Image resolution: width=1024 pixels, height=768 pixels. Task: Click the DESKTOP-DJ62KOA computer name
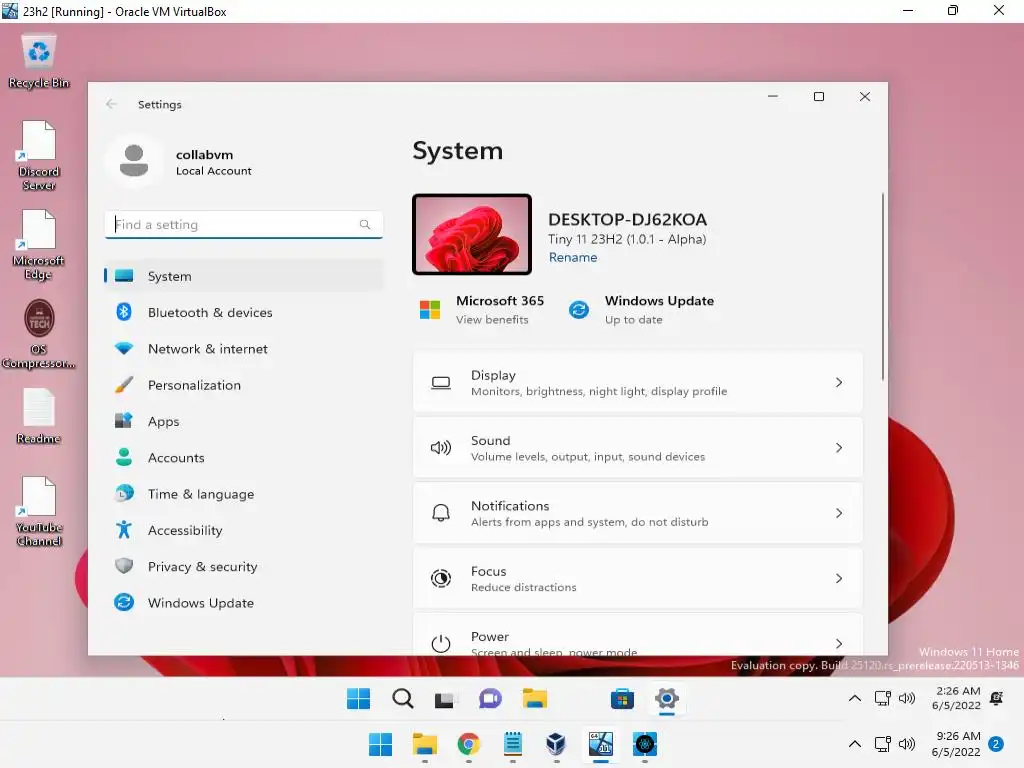pyautogui.click(x=627, y=219)
